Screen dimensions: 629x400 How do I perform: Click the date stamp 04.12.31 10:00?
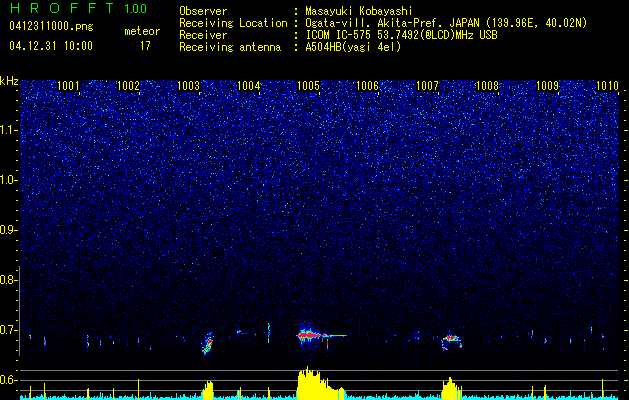51,46
